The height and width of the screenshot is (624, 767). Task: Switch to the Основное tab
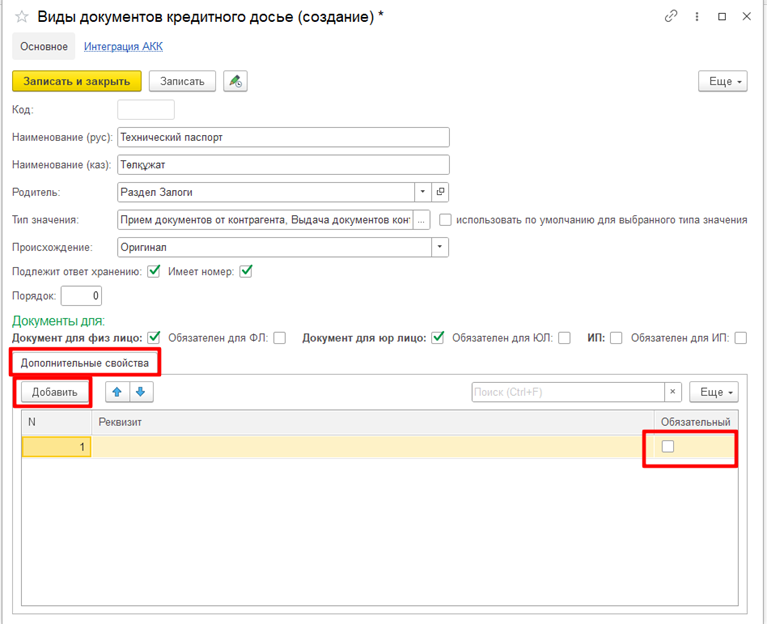(44, 46)
